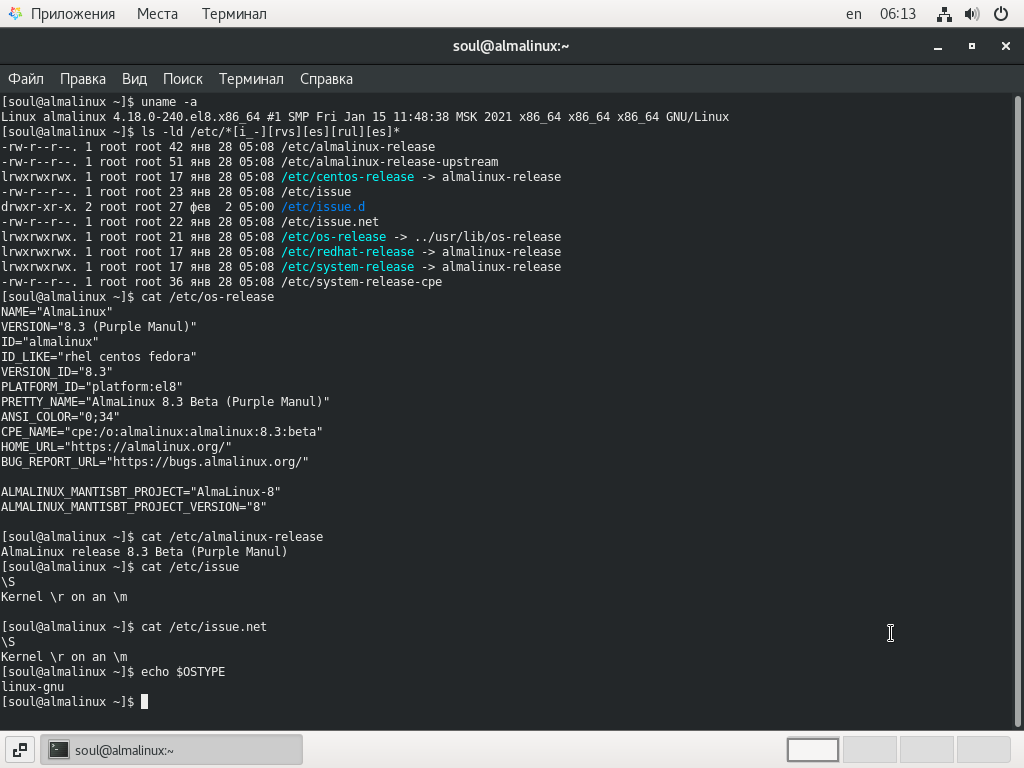Viewport: 1024px width, 768px height.
Task: Click the HOME_URL https://almalinux.org/ text
Action: click(x=116, y=447)
